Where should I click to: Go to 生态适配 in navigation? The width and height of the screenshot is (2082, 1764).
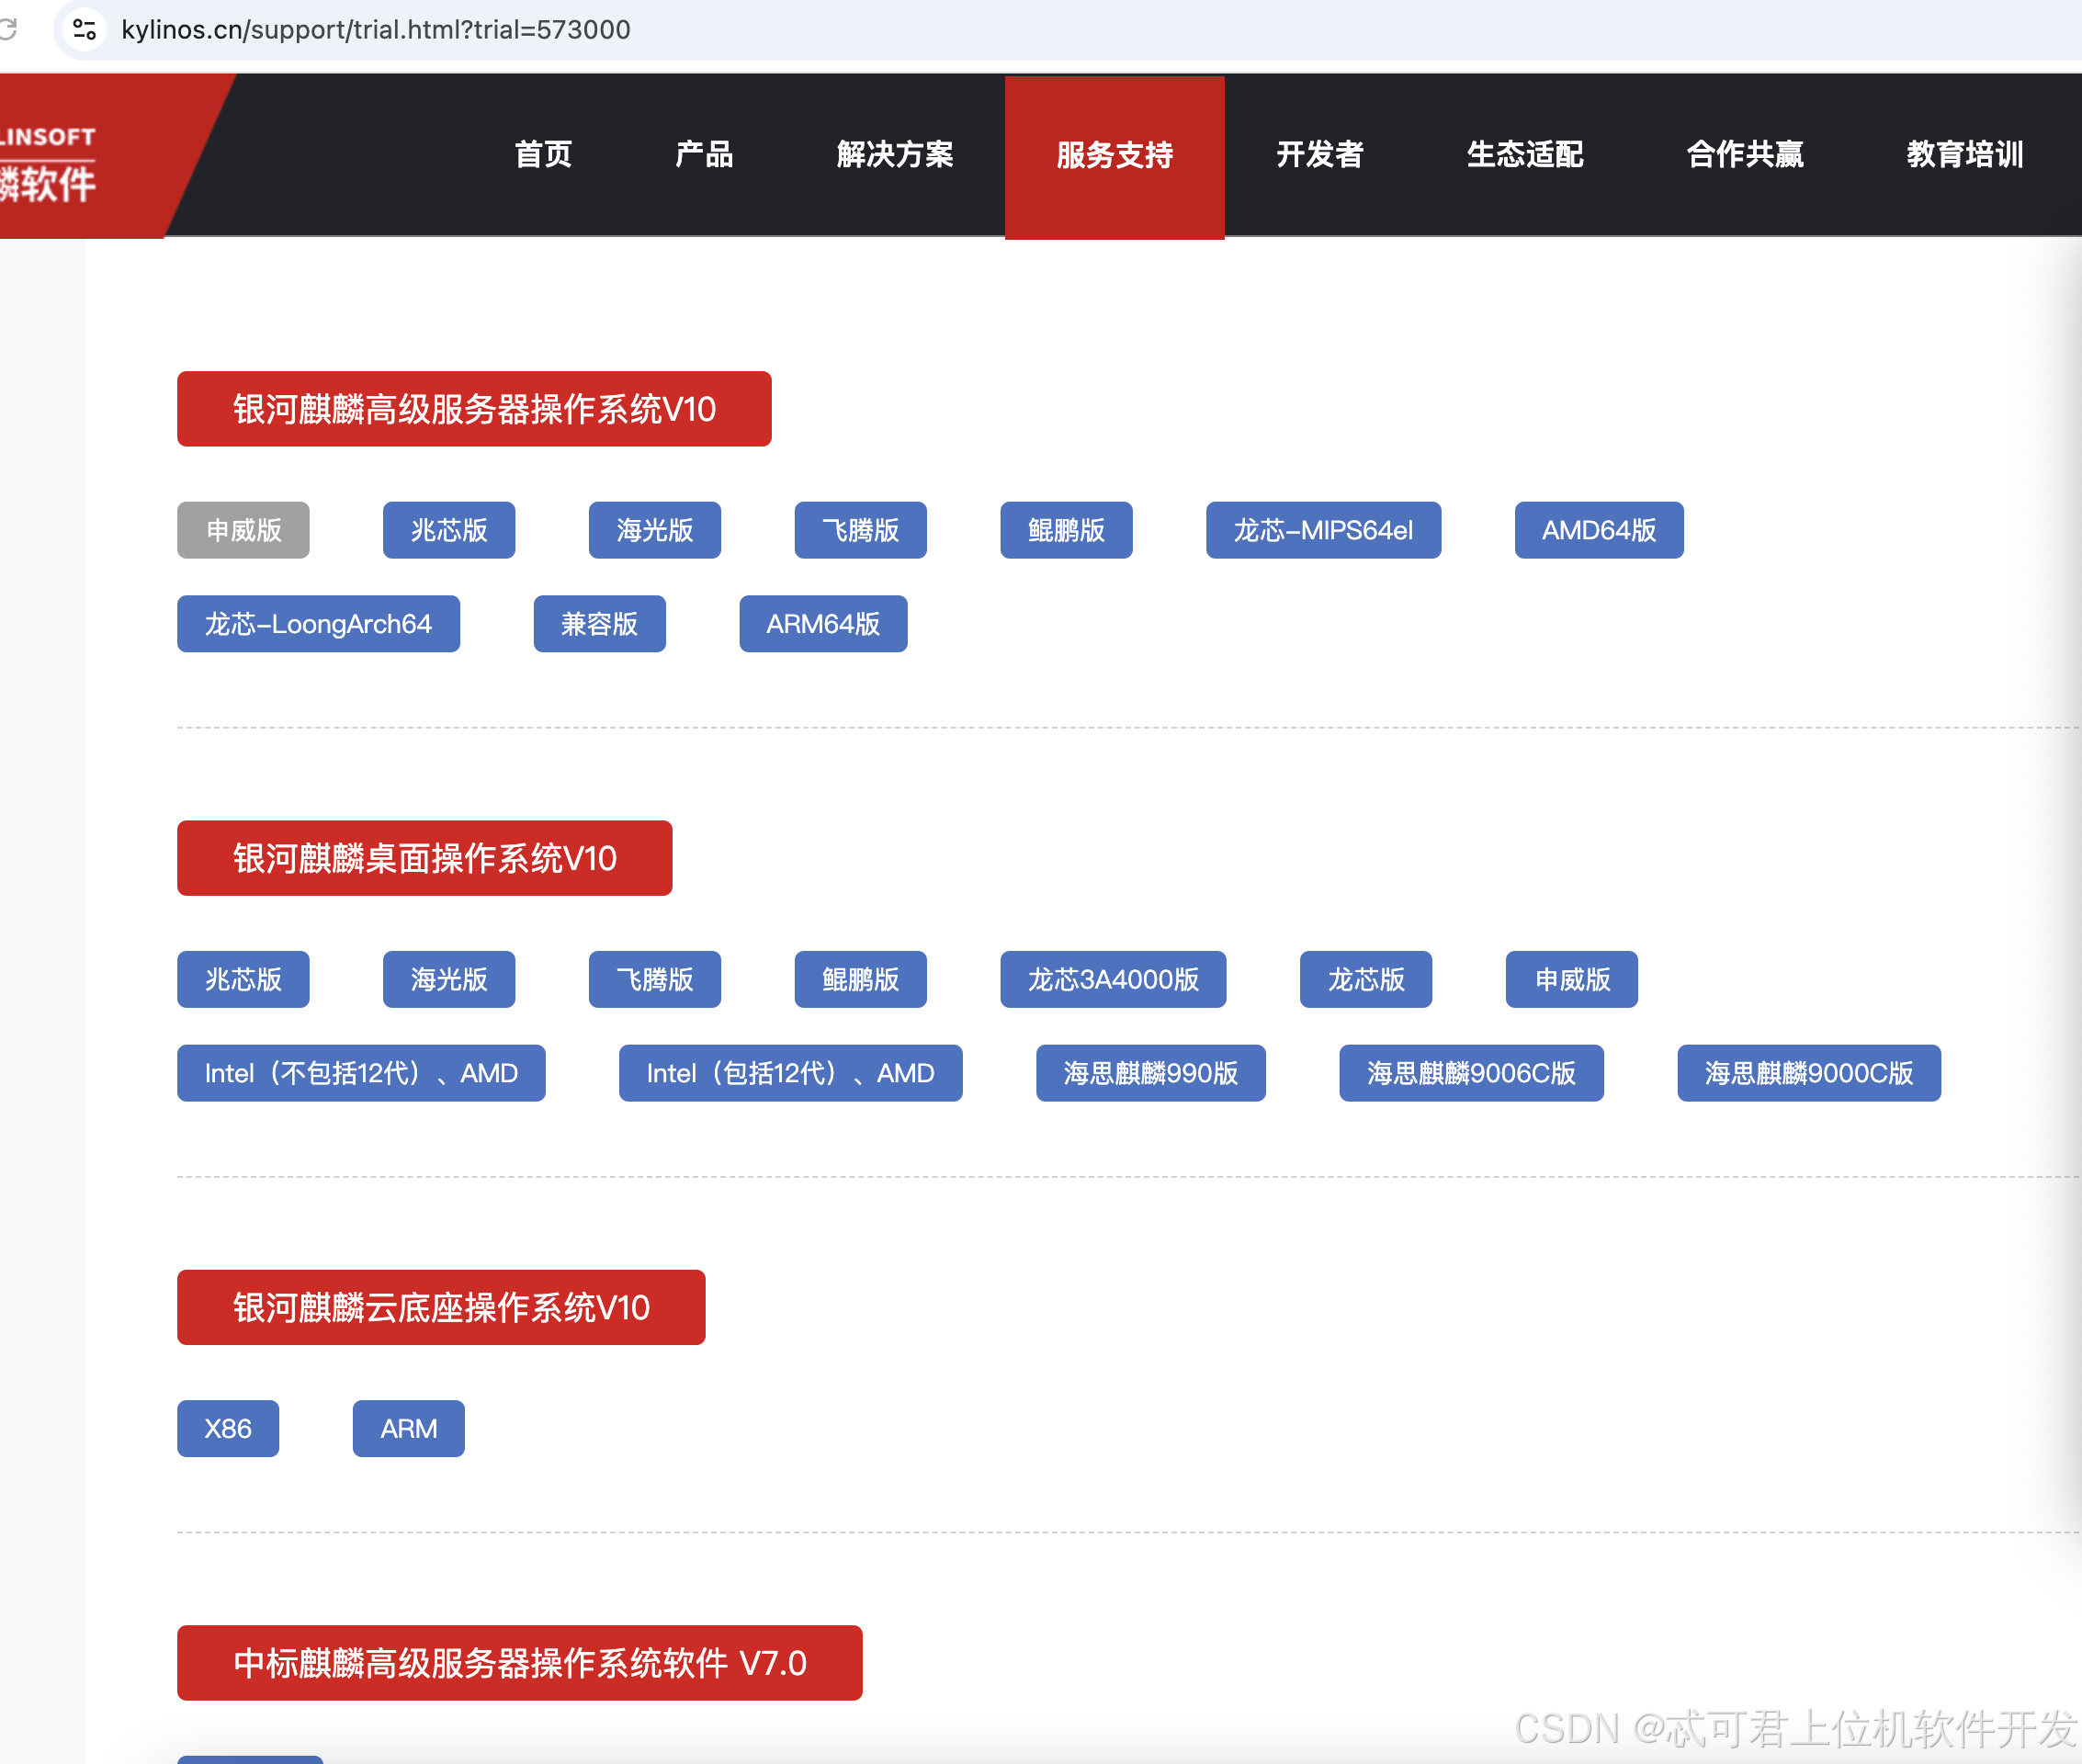coord(1524,155)
